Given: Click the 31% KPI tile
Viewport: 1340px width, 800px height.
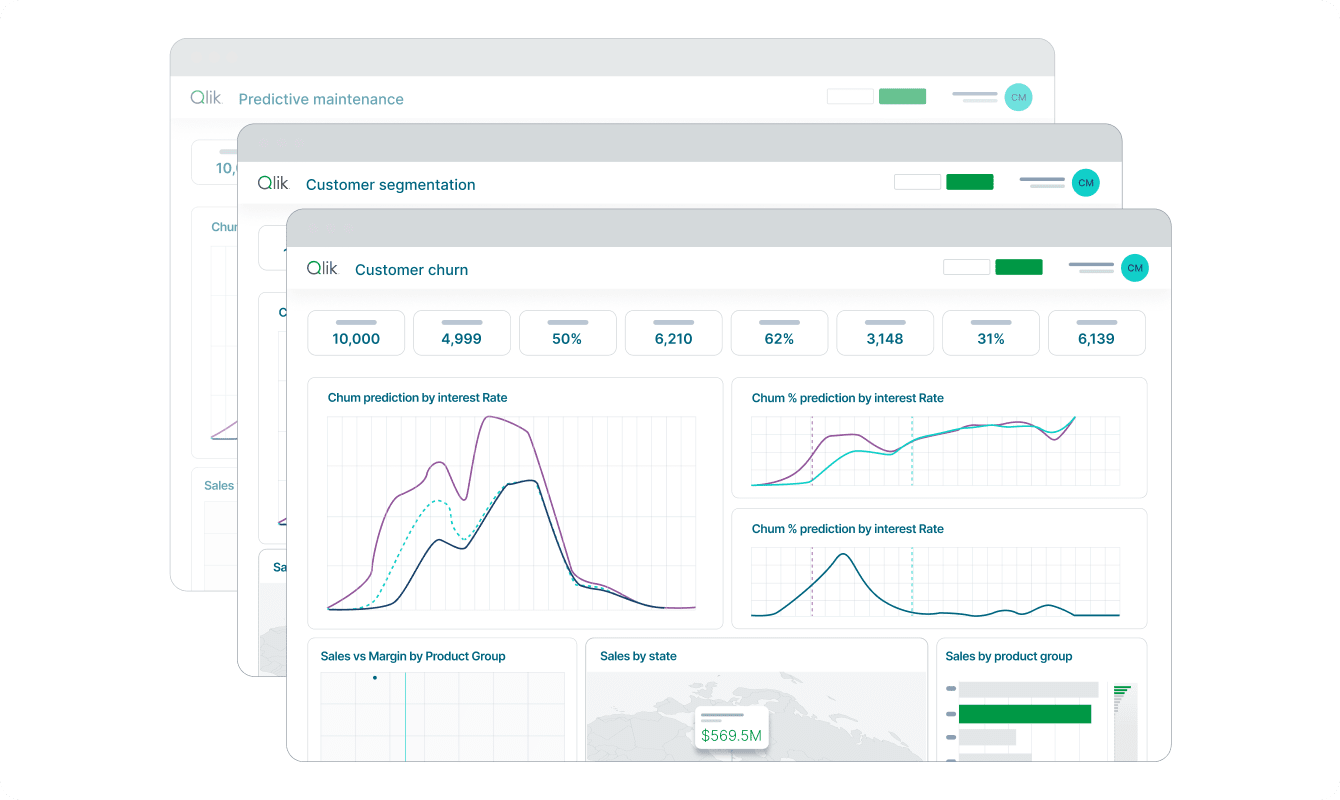Looking at the screenshot, I should 991,333.
